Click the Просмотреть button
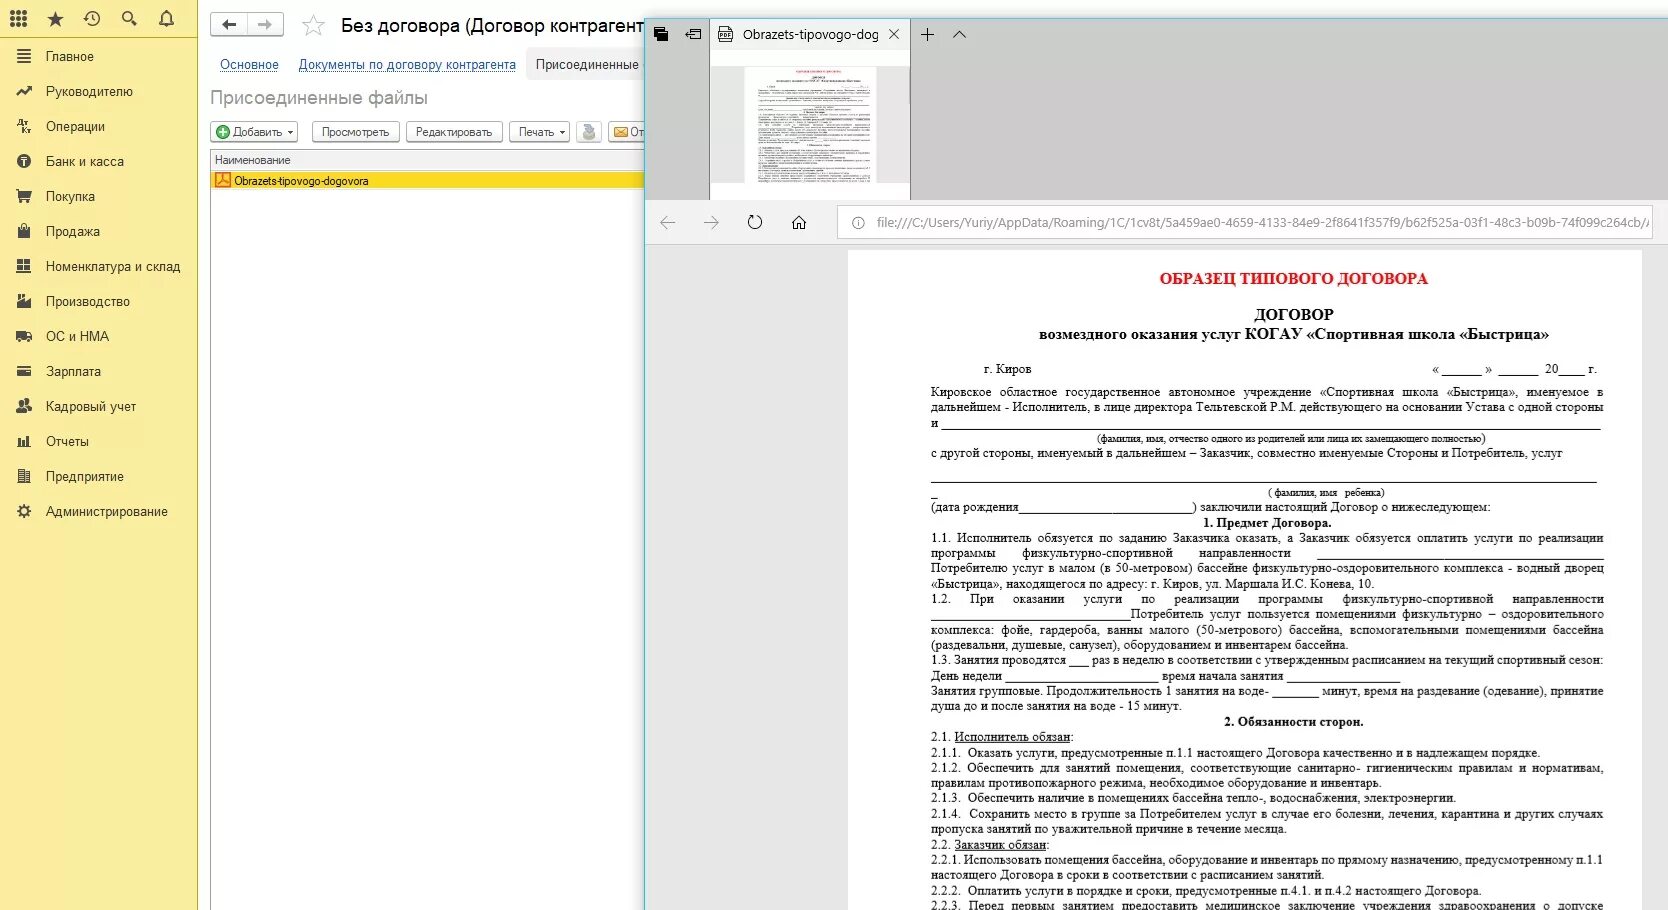Viewport: 1668px width, 910px height. (x=355, y=132)
